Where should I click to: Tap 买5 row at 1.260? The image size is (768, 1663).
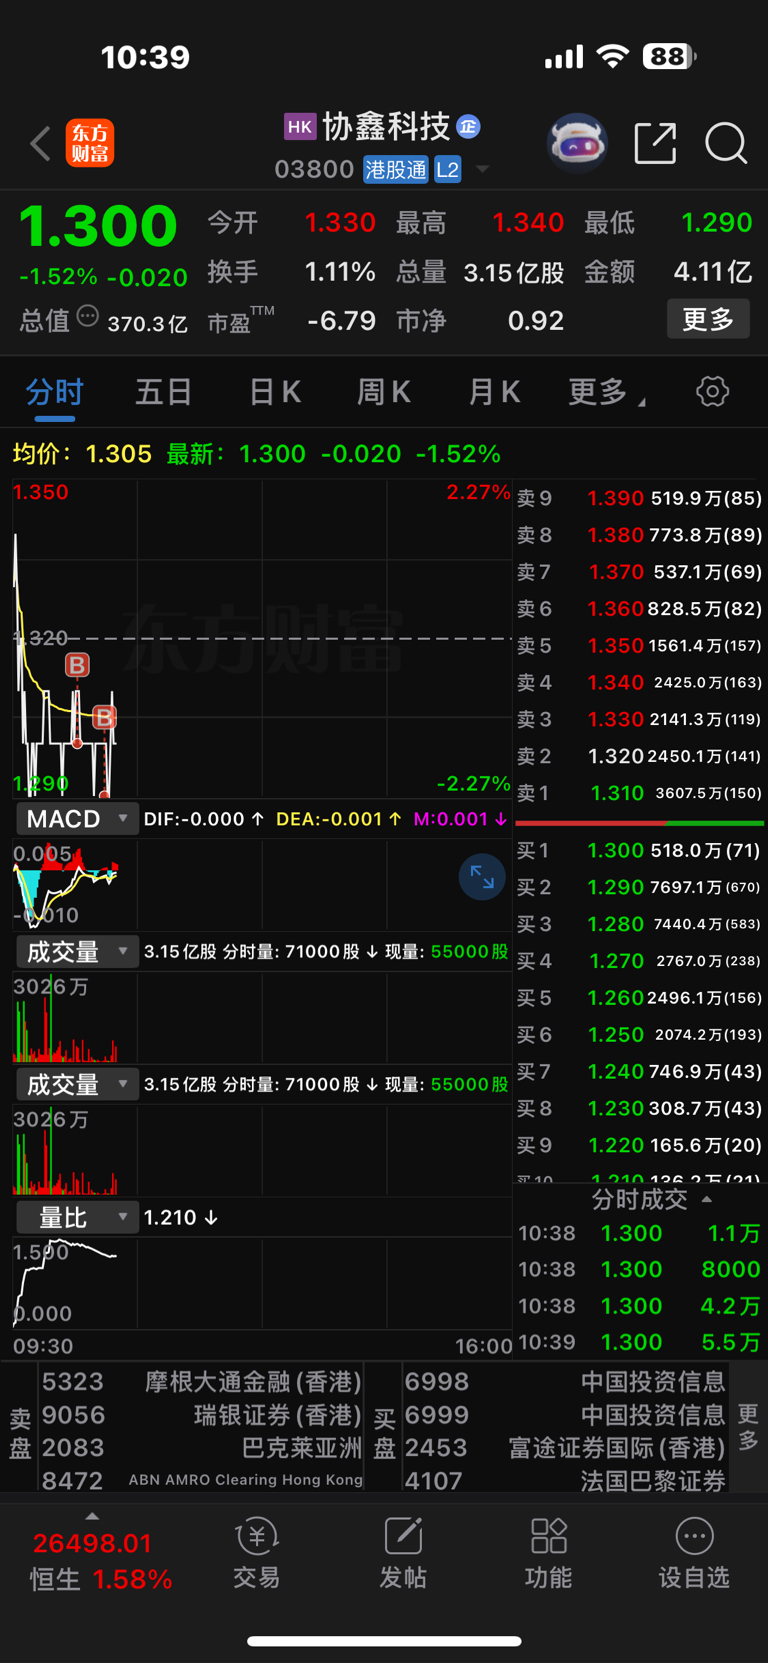(640, 998)
